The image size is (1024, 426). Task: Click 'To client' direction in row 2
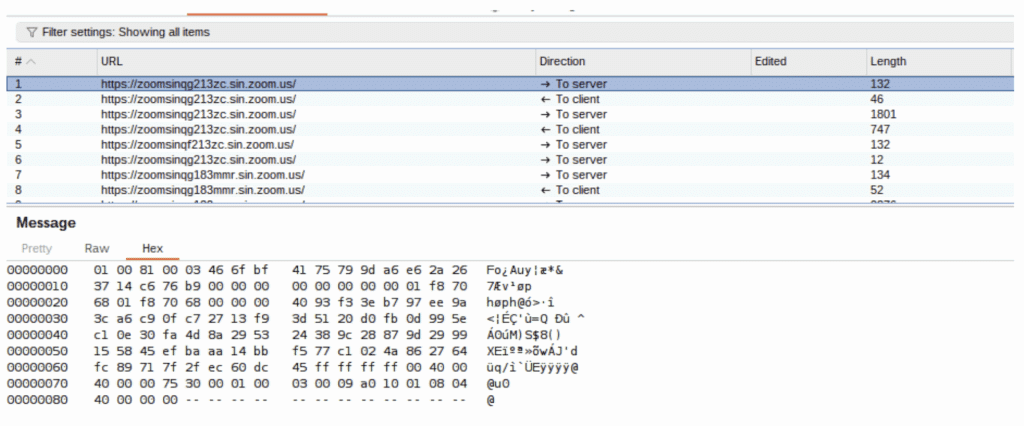(569, 99)
